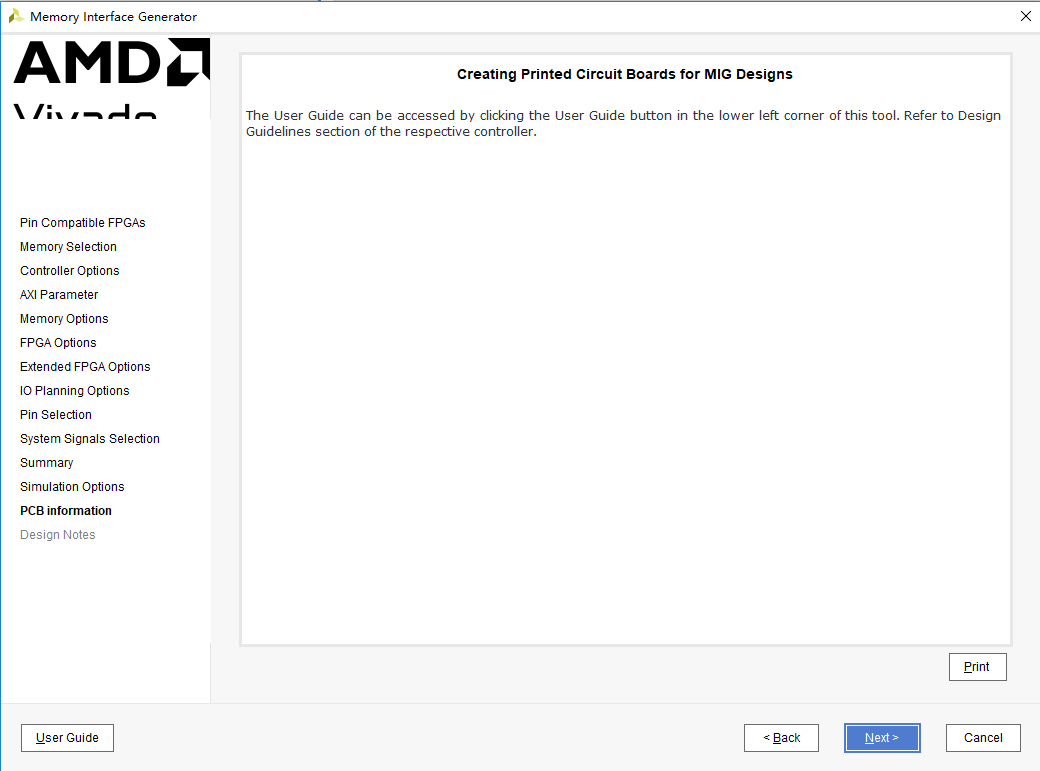Open the User Guide button
This screenshot has height=771, width=1040.
point(67,738)
